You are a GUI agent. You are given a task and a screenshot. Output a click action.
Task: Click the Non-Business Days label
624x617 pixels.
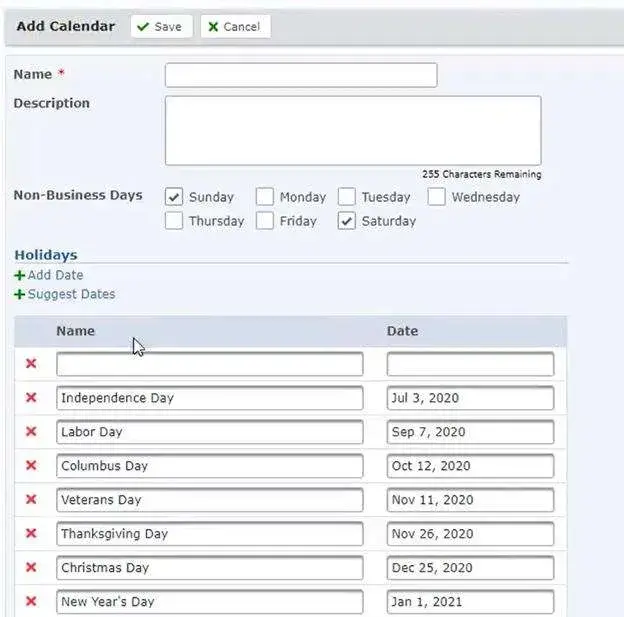click(x=78, y=195)
